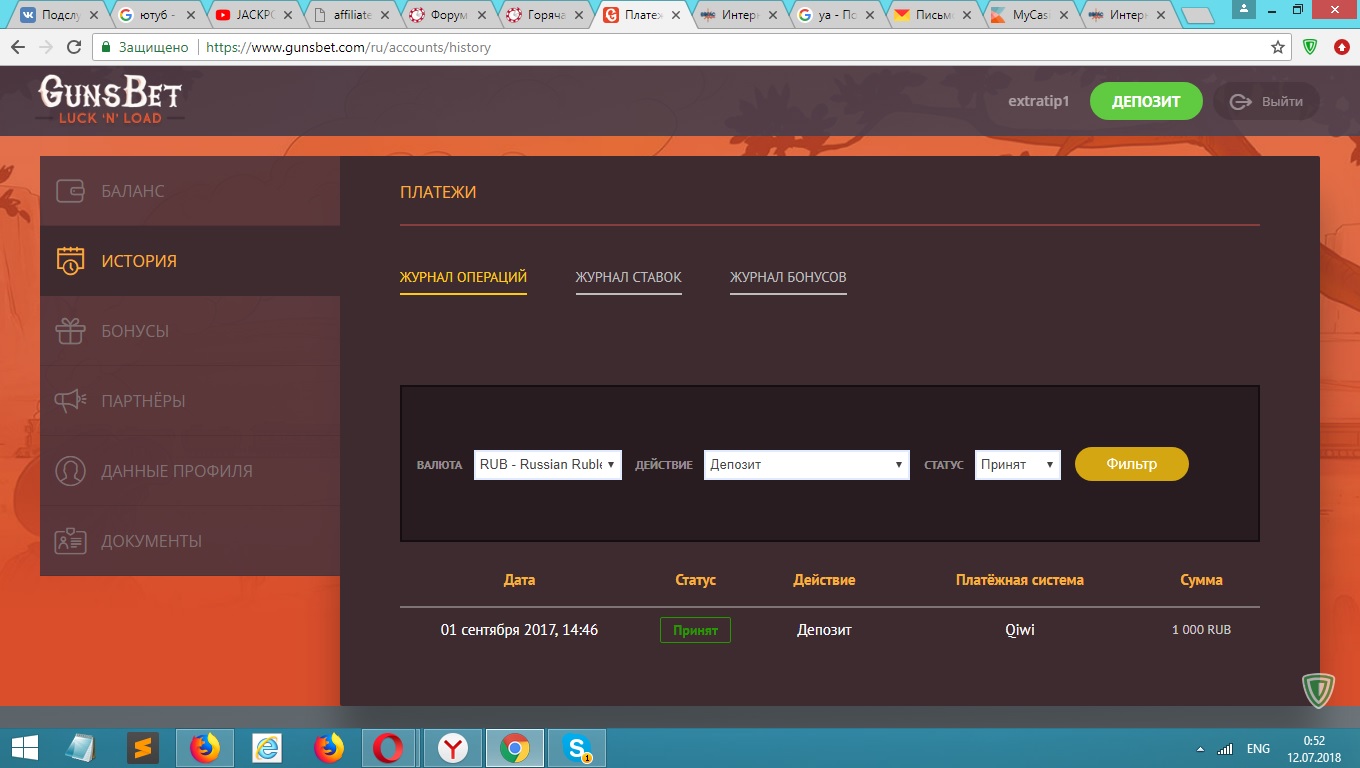This screenshot has width=1360, height=768.
Task: Open the Документы section in sidebar
Action: [x=190, y=541]
